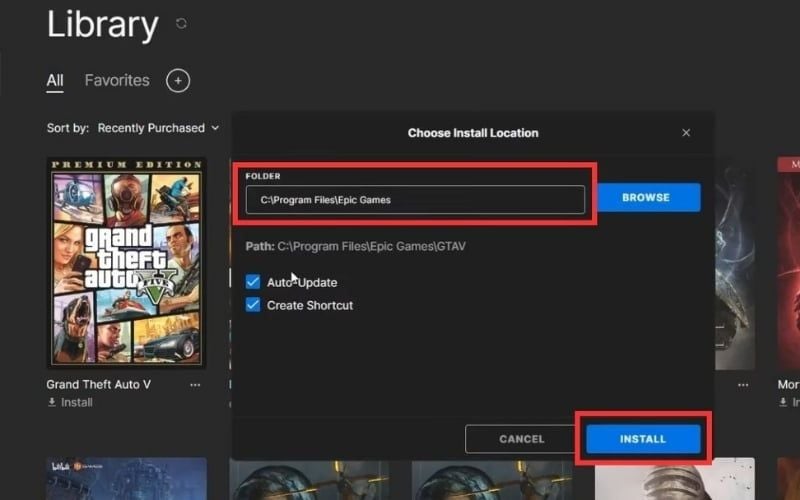Click the Folder path input field
This screenshot has width=800, height=500.
coord(415,199)
